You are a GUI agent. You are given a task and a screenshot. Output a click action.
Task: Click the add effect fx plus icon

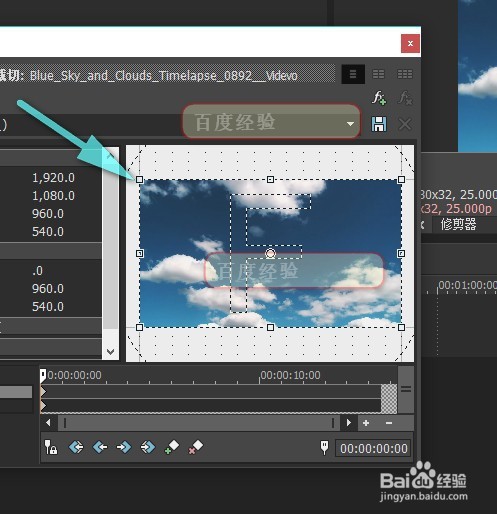click(379, 98)
